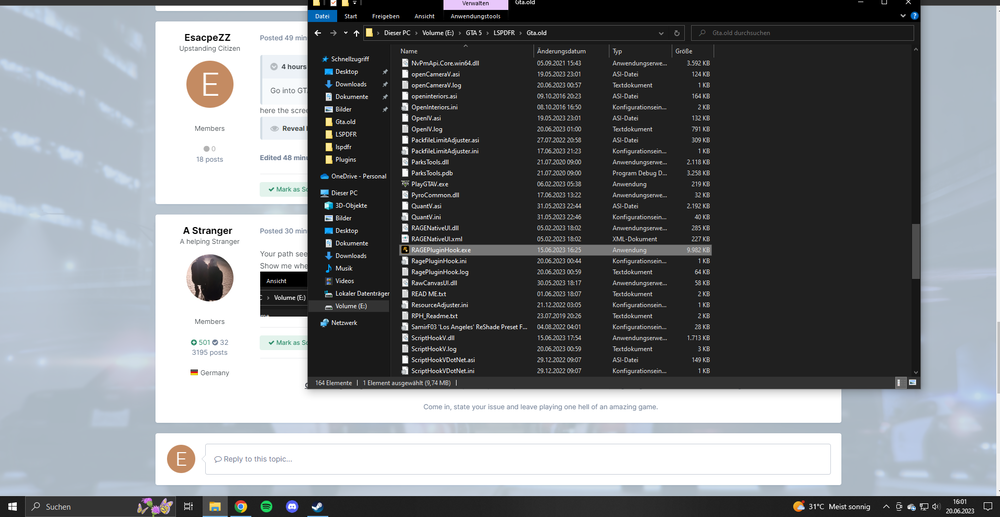Switch to the Start ribbon tab
1000x517 pixels.
tap(351, 16)
